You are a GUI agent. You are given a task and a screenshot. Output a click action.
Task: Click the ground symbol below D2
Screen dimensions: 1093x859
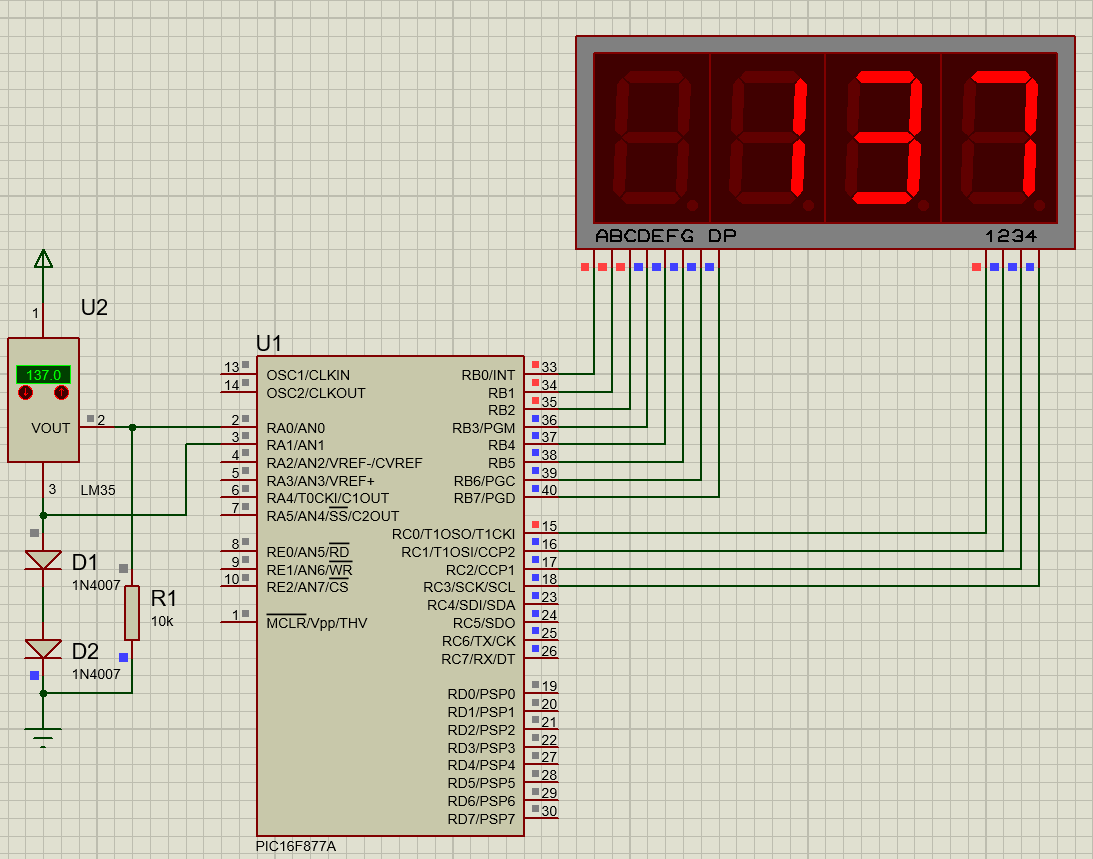43,737
